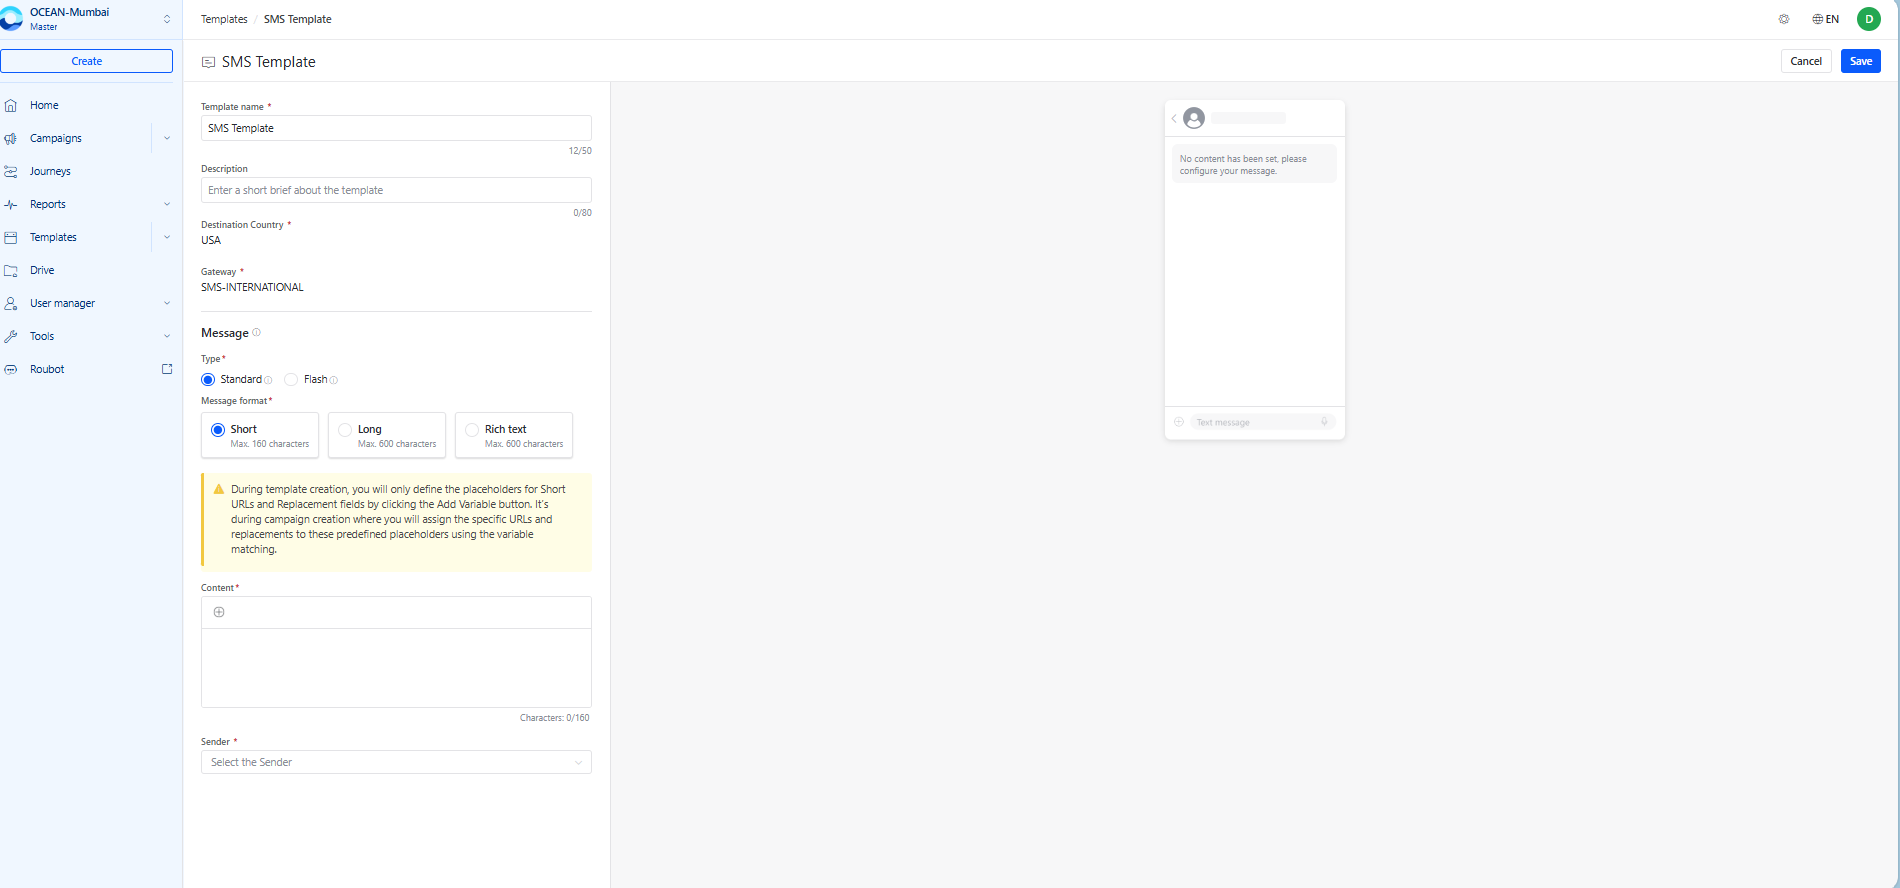
Task: Click the SMS-INTERNATIONAL gateway value
Action: point(252,287)
